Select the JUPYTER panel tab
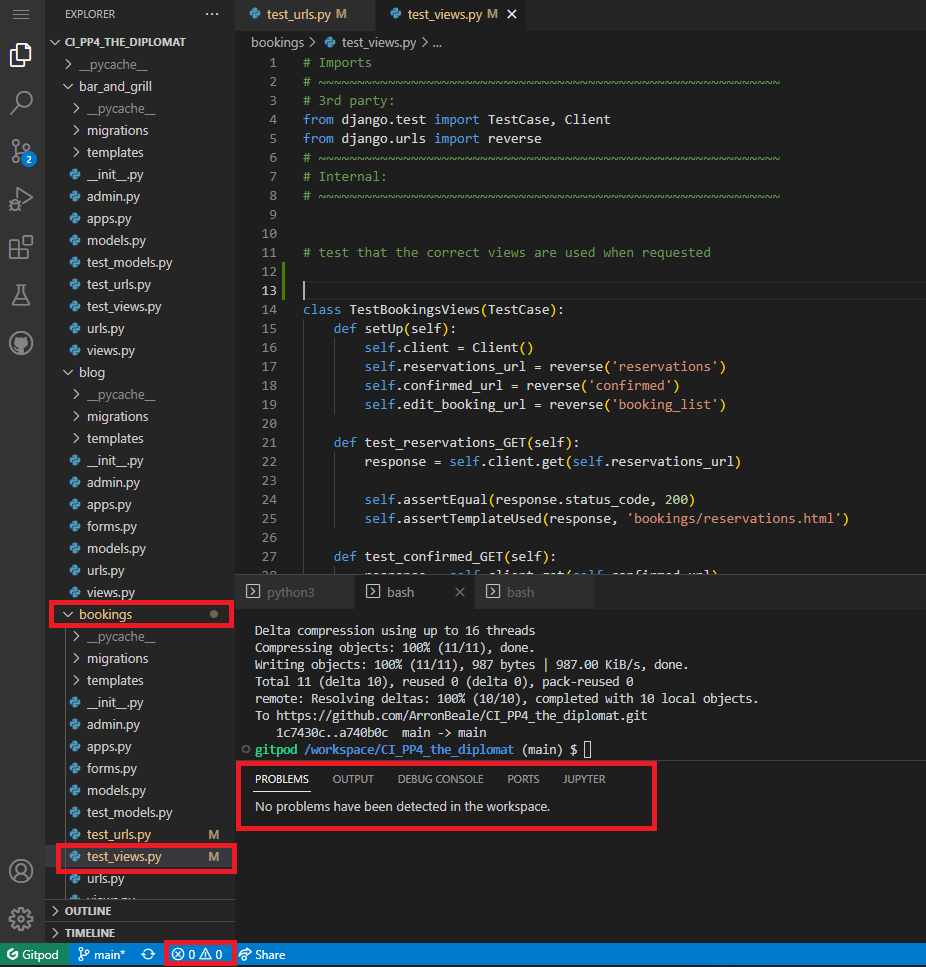The image size is (926, 967). pyautogui.click(x=584, y=779)
